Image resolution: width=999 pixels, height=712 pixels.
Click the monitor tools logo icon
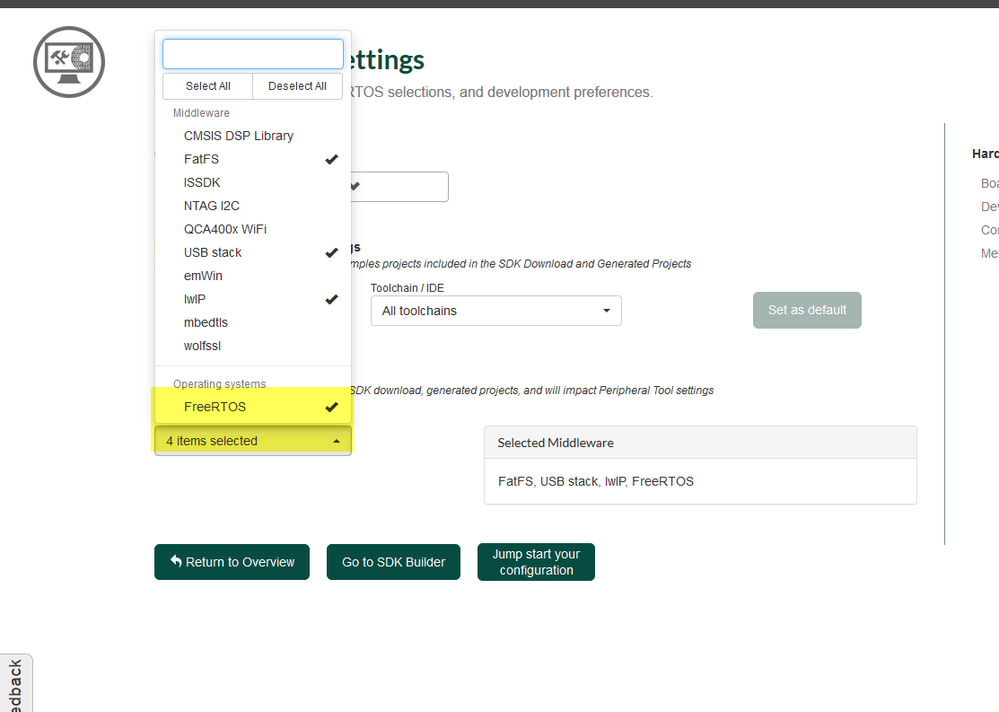[69, 62]
